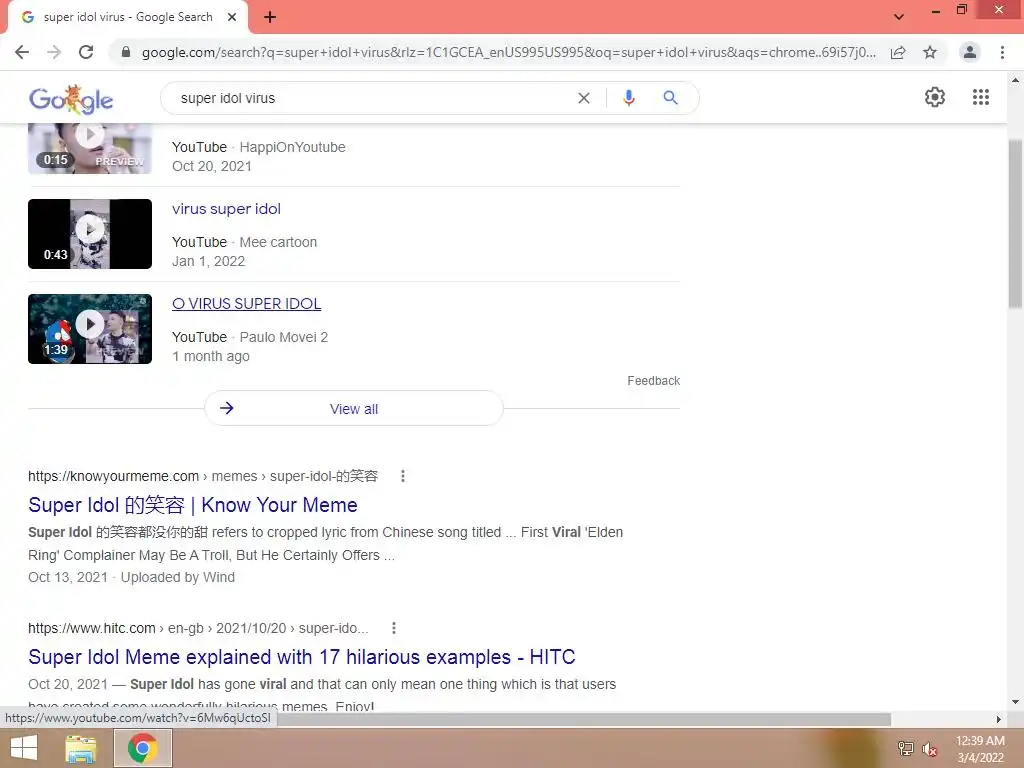Click the horizontal scrollbar right arrow
The height and width of the screenshot is (768, 1024).
click(x=998, y=719)
